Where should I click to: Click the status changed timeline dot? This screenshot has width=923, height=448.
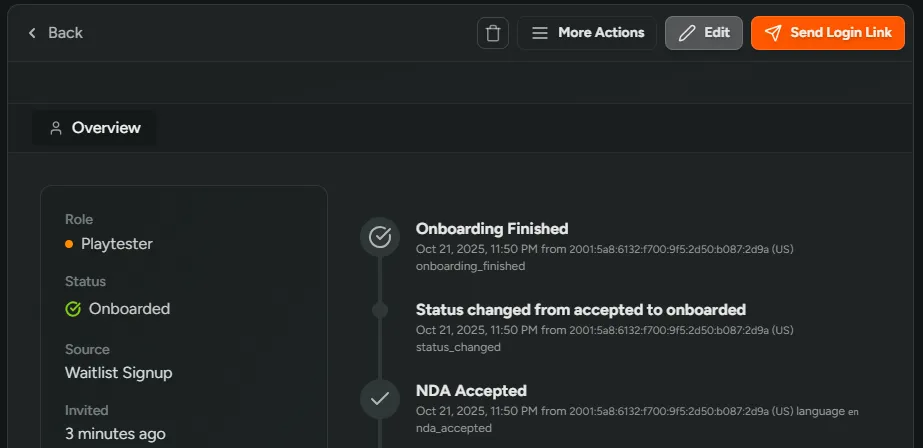tap(380, 310)
